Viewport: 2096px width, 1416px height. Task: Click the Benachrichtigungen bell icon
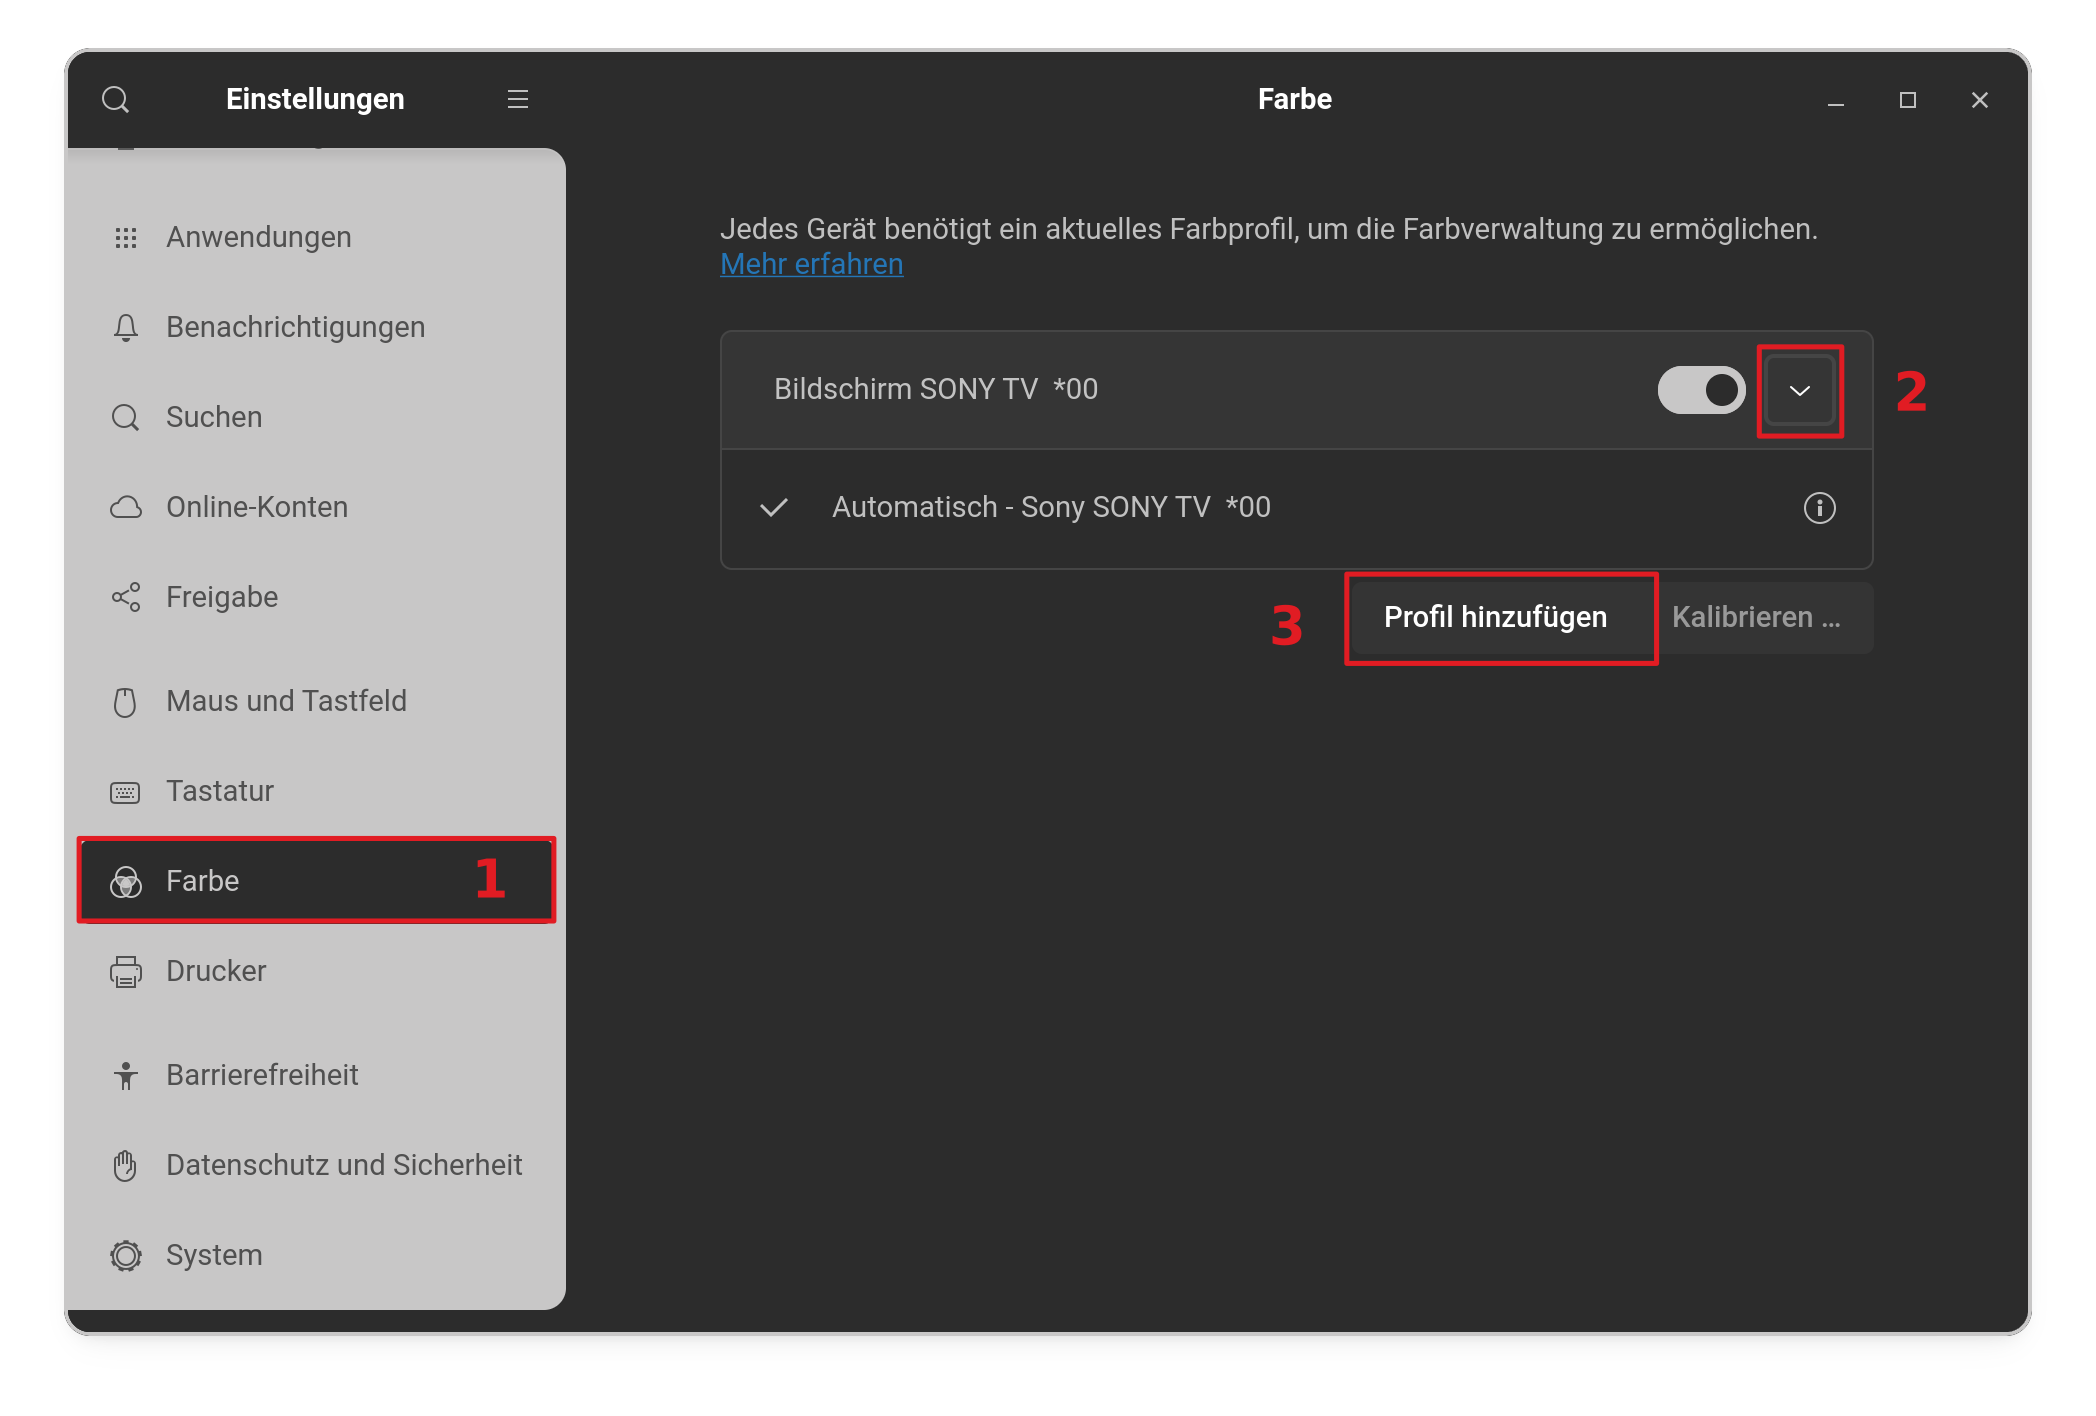click(126, 328)
